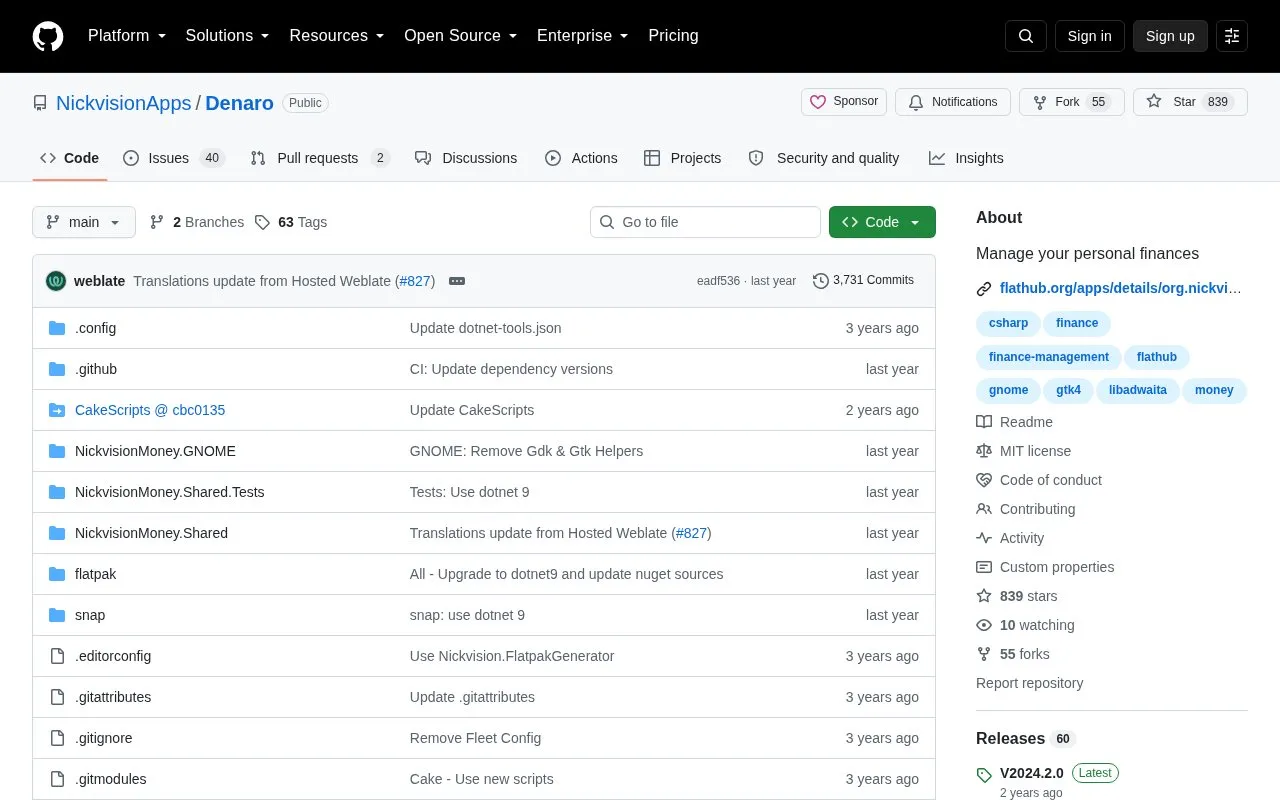Expand the Resources menu
The height and width of the screenshot is (800, 1280).
[x=337, y=36]
